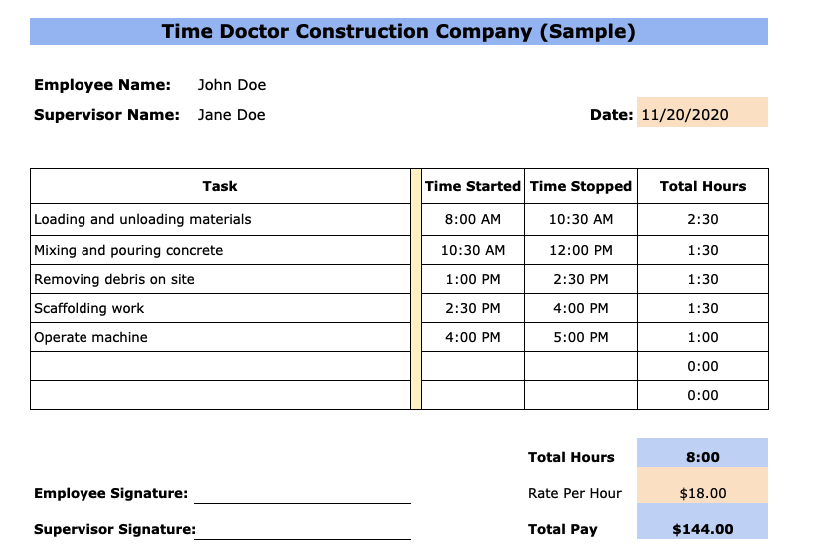Select the Loading and unloading materials cell
Screen dimensions: 814x553
click(142, 219)
